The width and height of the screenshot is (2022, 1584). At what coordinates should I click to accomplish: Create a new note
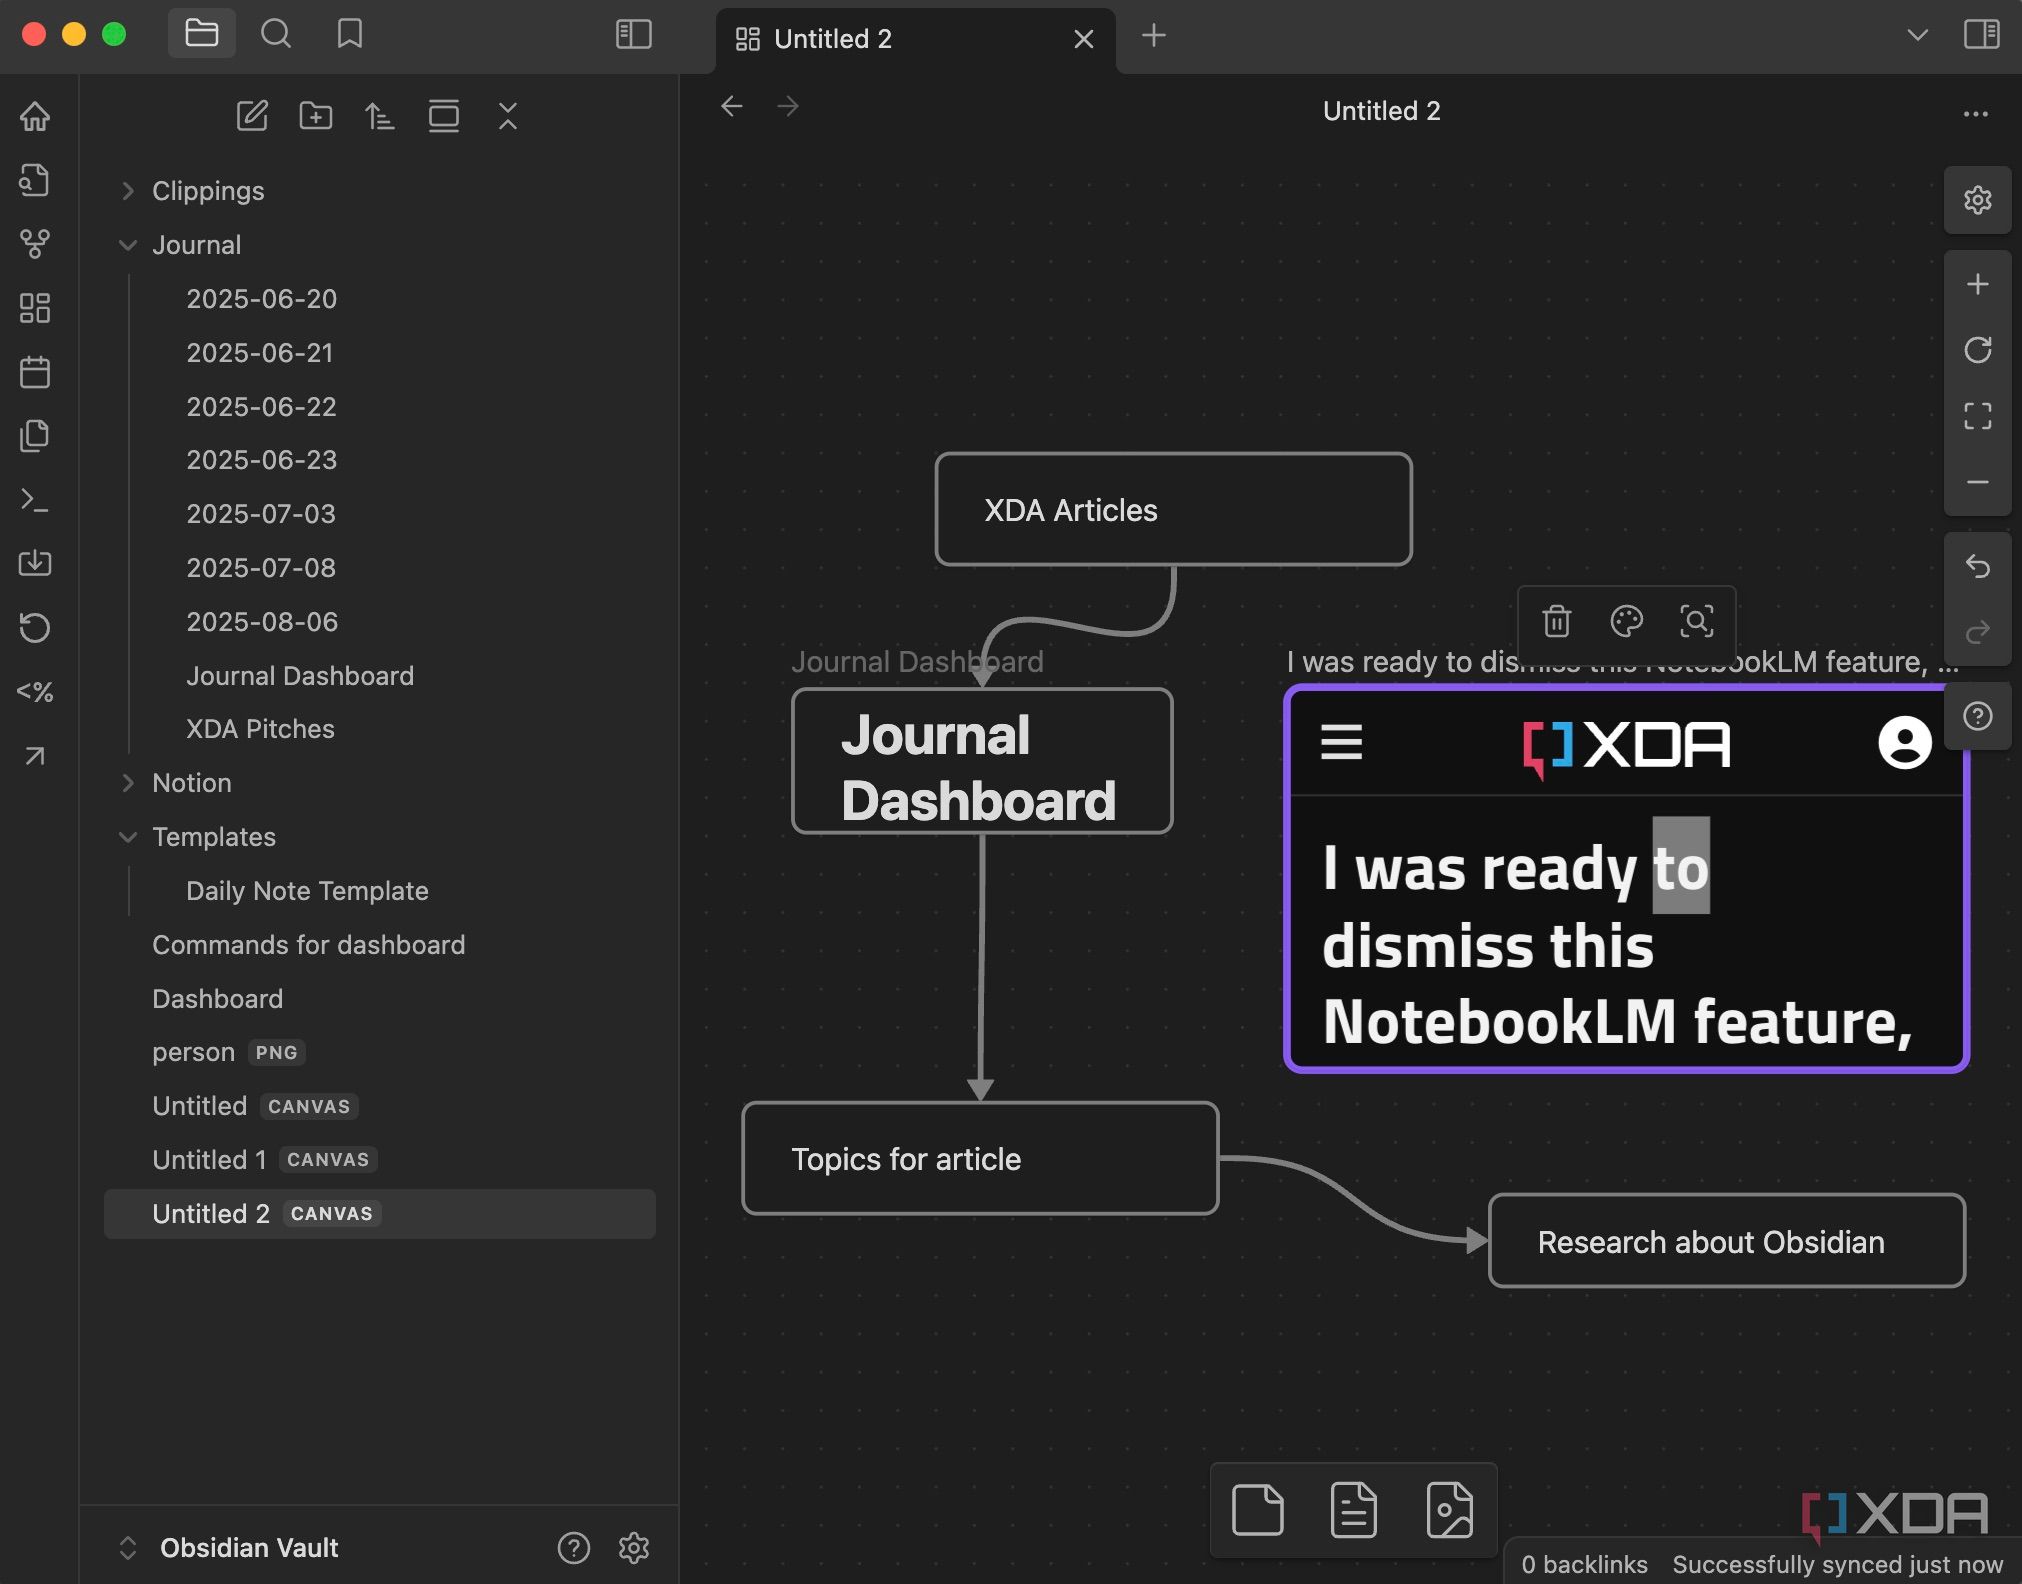(x=252, y=116)
